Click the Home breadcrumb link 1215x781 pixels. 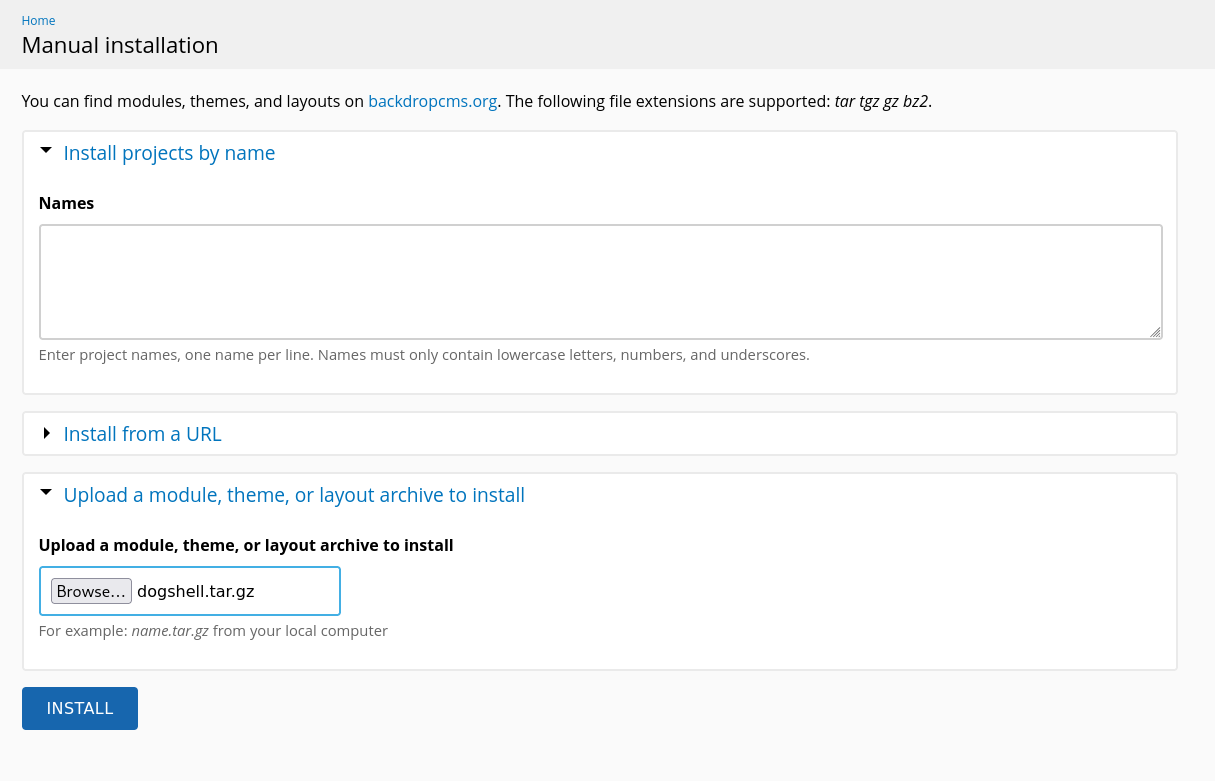[38, 20]
